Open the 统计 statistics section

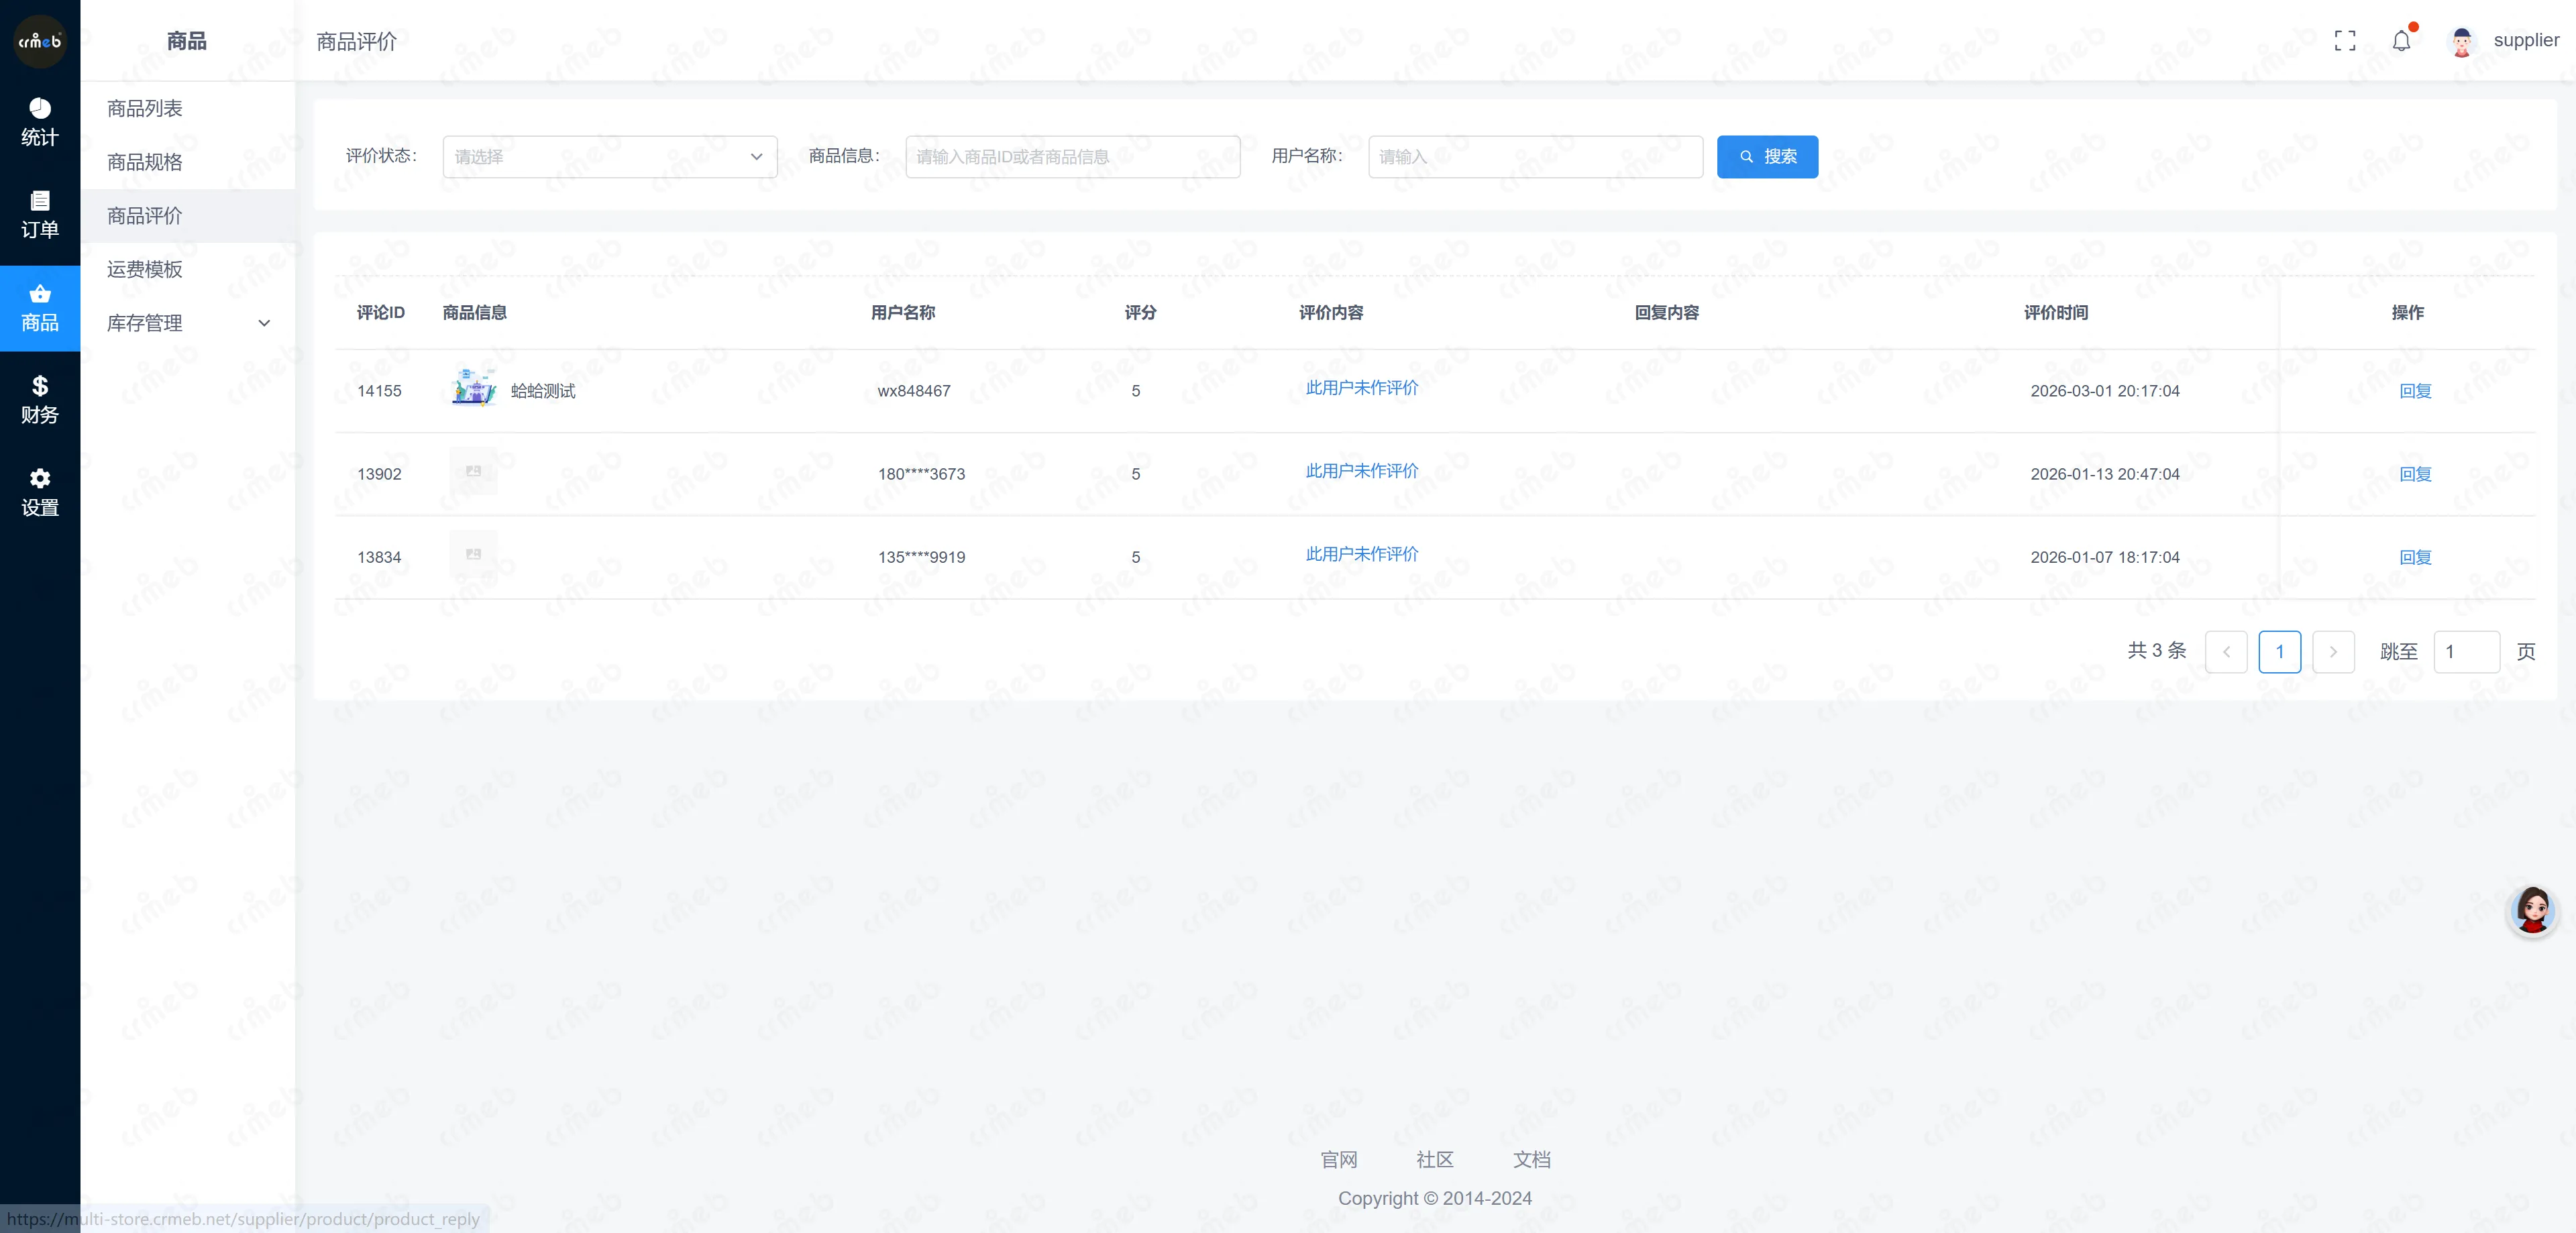pyautogui.click(x=40, y=123)
